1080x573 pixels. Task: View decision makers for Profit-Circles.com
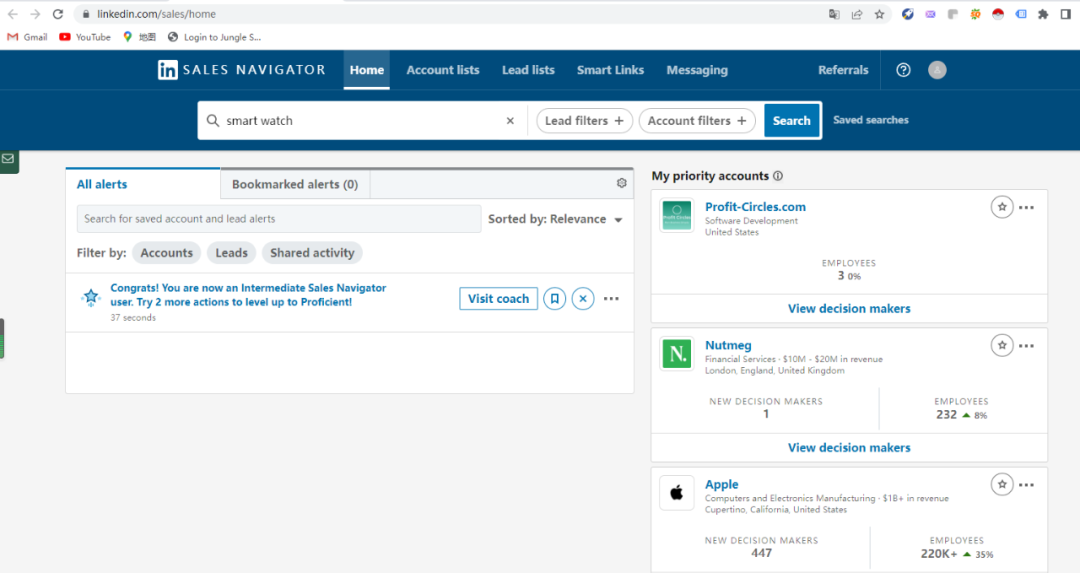tap(849, 309)
